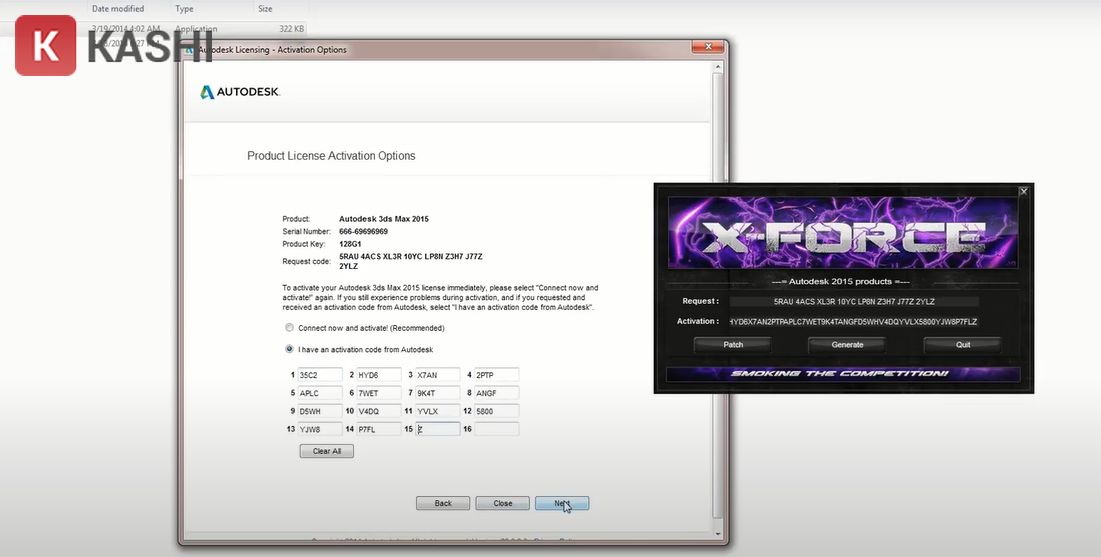Click activation code field 9 containing D5WH
Viewport: 1101px width, 557px height.
coord(320,411)
